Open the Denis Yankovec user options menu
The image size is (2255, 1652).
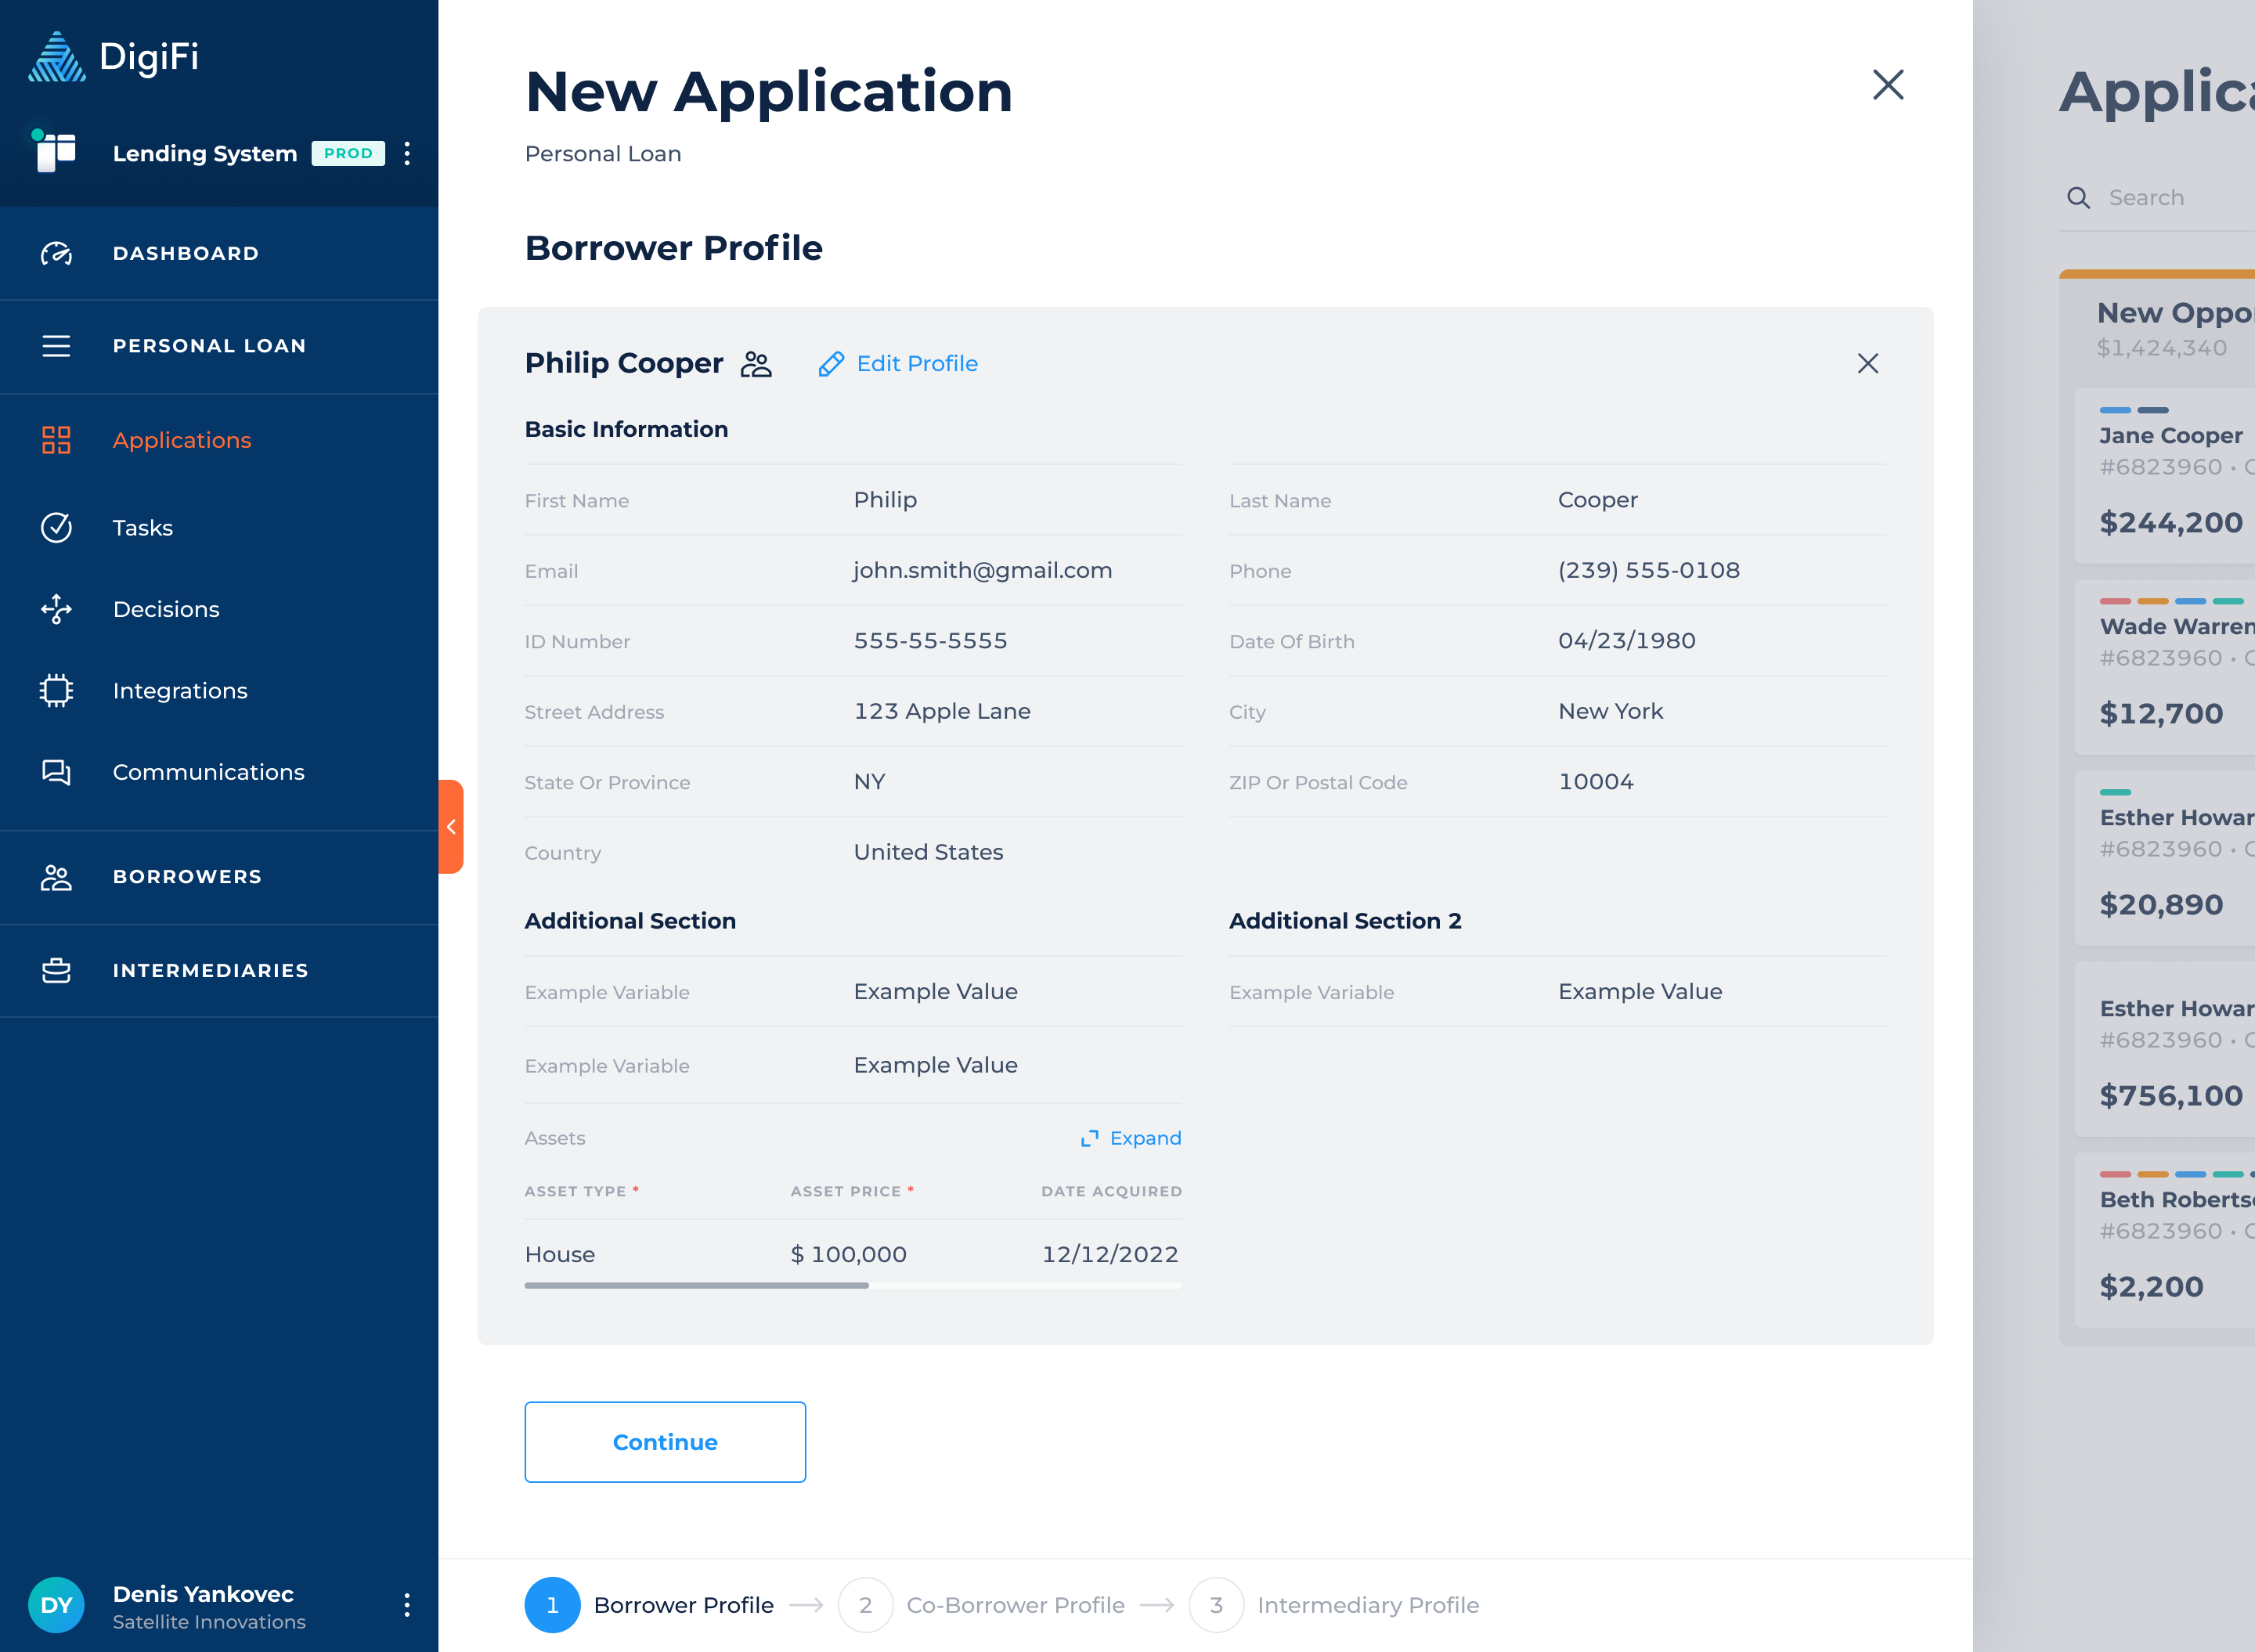[x=407, y=1605]
